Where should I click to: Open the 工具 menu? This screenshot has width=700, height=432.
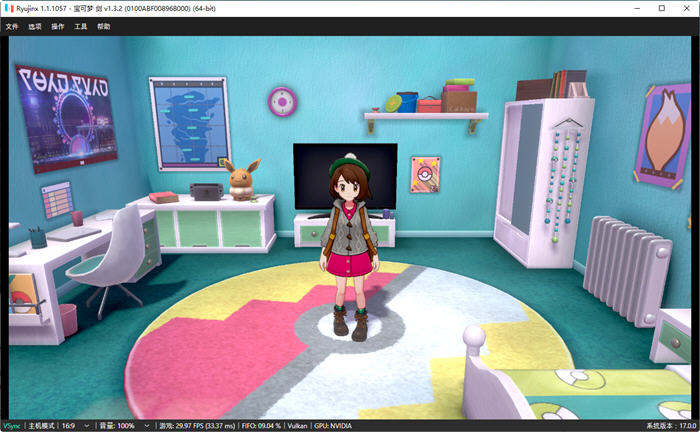tap(81, 27)
